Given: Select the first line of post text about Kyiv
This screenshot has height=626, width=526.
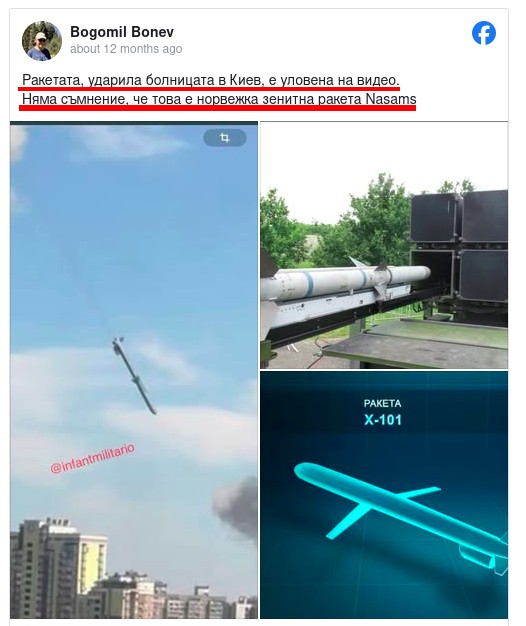Looking at the screenshot, I should pos(211,80).
